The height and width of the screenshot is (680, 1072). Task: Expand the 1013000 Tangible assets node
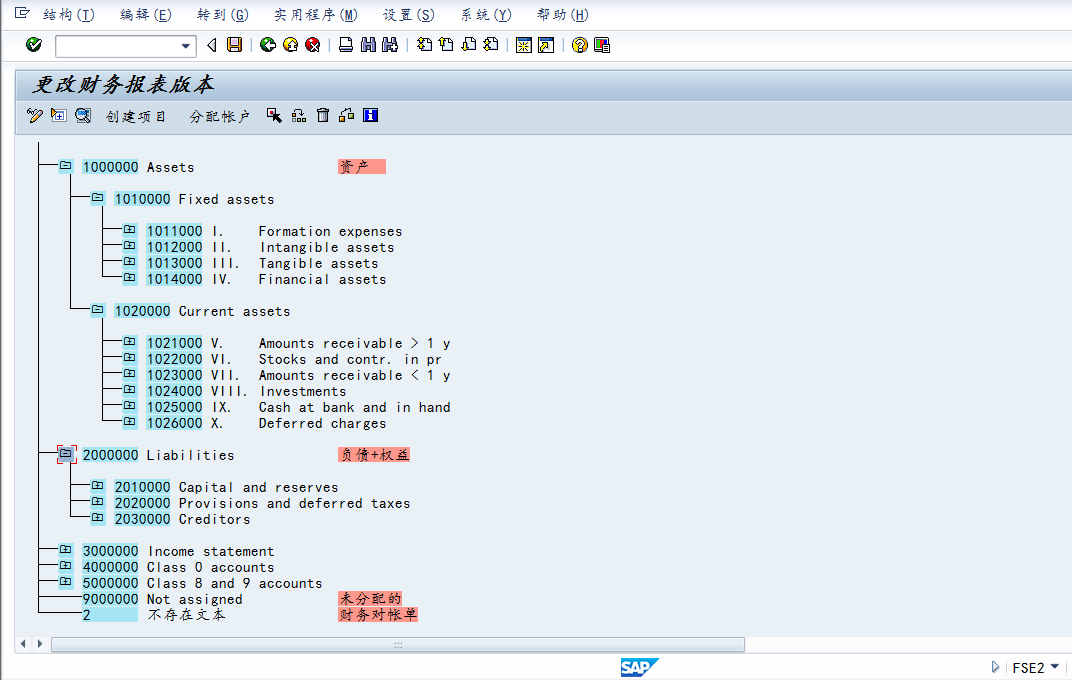pyautogui.click(x=129, y=262)
